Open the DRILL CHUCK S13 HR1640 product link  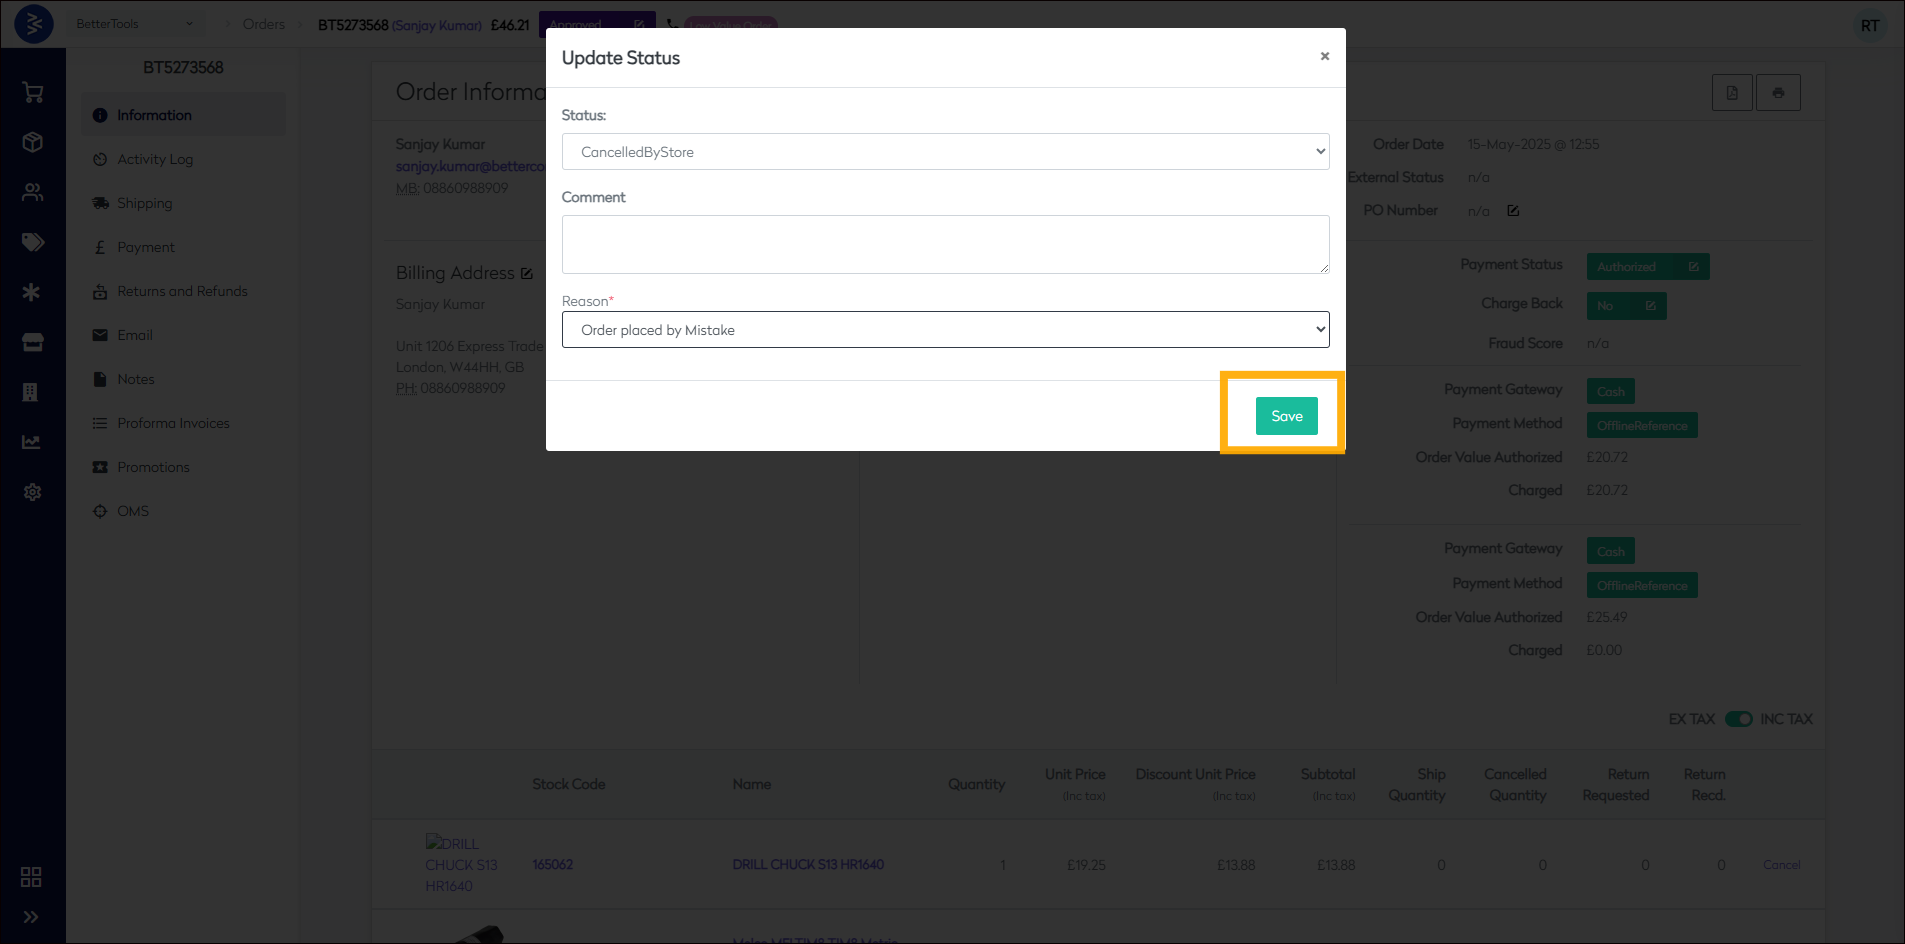pyautogui.click(x=808, y=865)
